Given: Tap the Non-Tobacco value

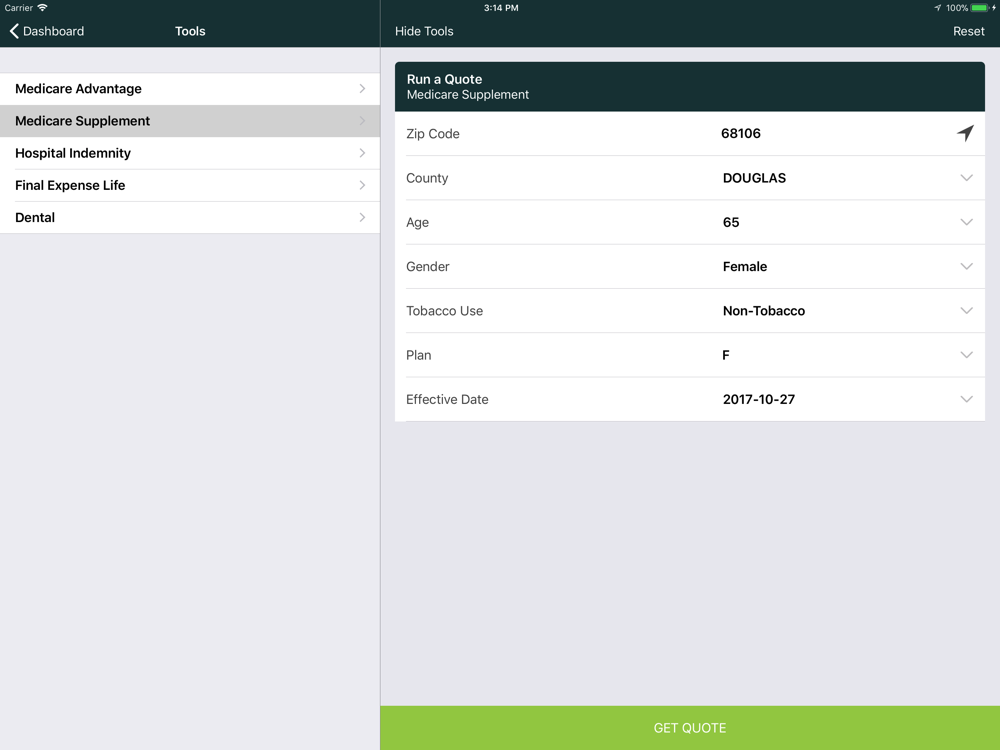Looking at the screenshot, I should click(763, 311).
